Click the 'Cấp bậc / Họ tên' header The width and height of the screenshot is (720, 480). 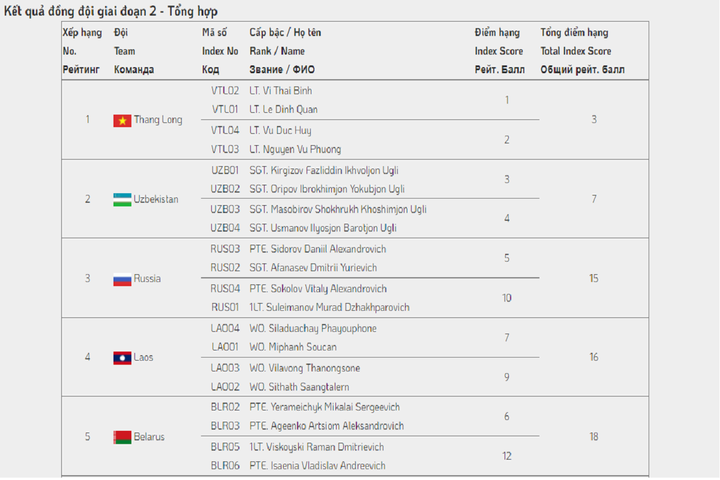(x=285, y=33)
